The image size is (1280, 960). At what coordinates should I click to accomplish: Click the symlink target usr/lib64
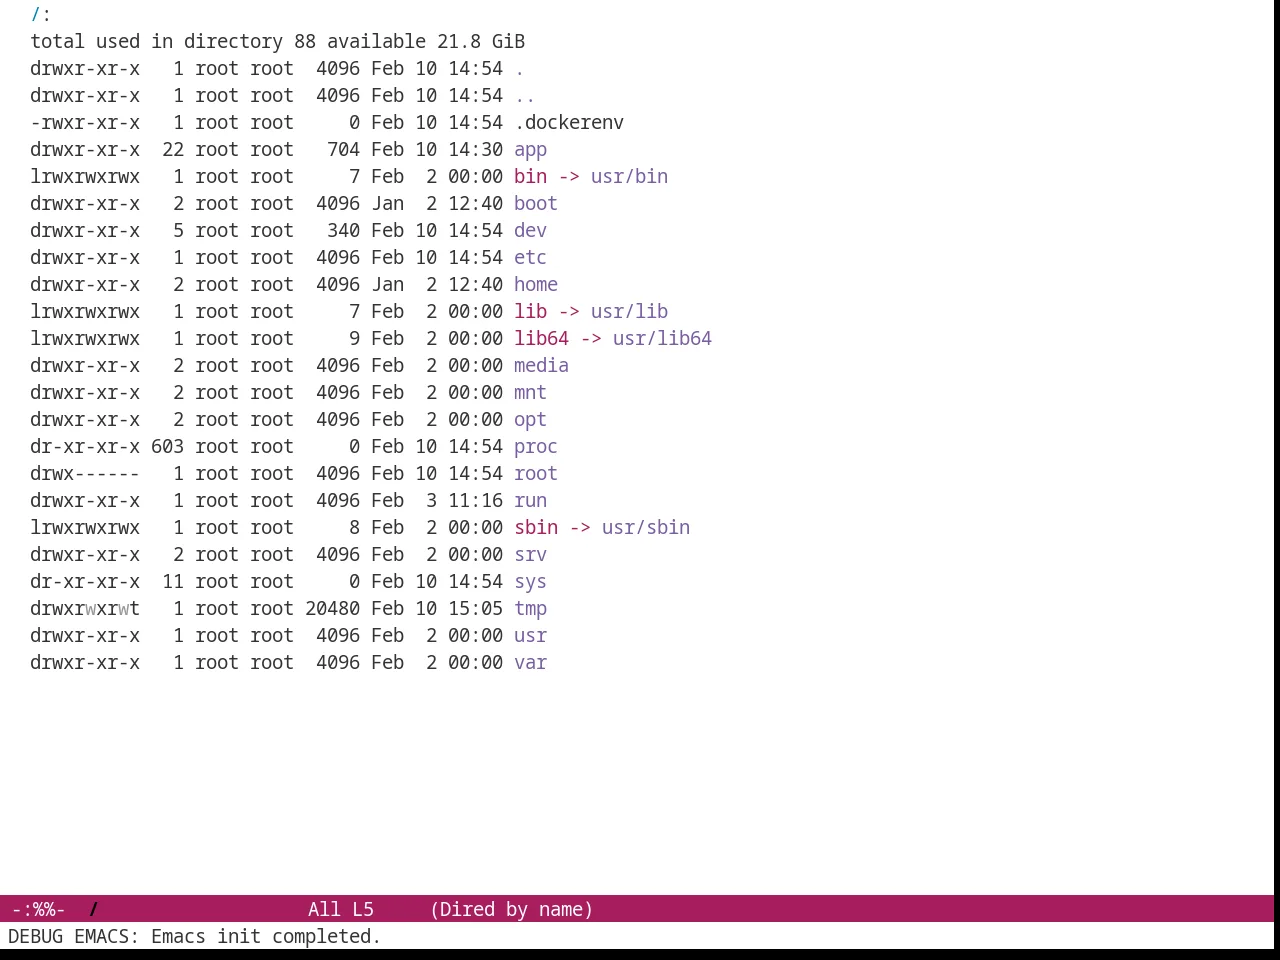point(662,338)
